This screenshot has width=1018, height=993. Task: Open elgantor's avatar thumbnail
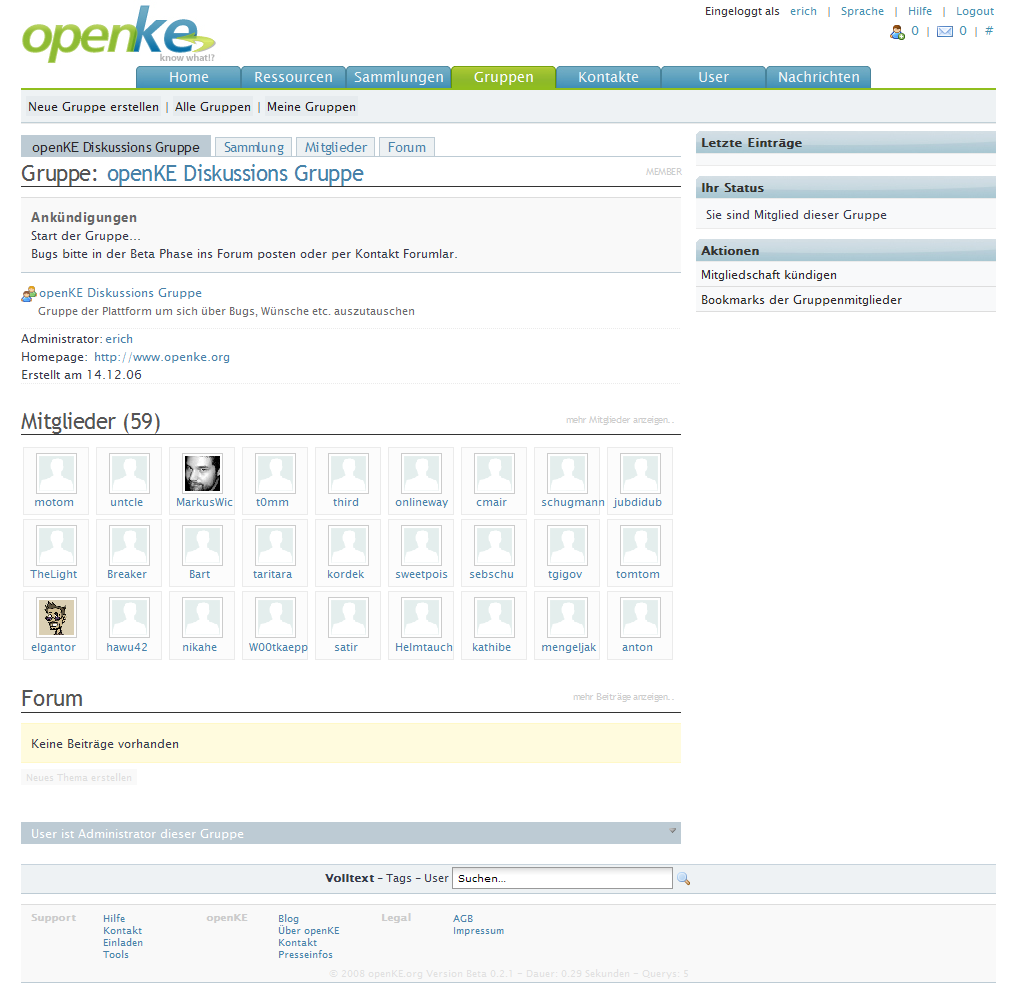click(x=55, y=617)
